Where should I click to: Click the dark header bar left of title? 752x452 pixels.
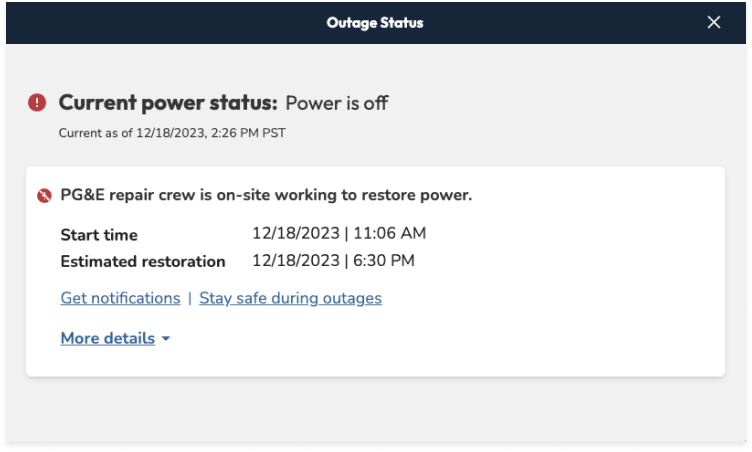(150, 23)
